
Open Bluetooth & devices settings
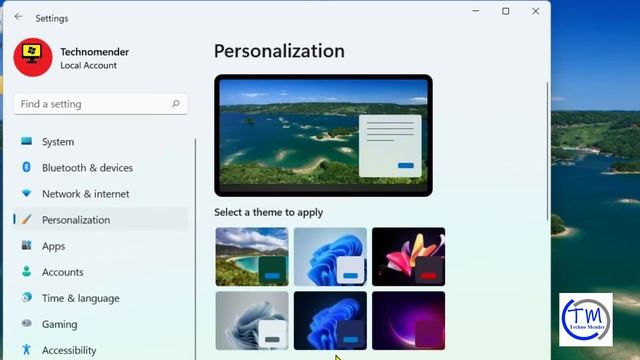coord(101,168)
